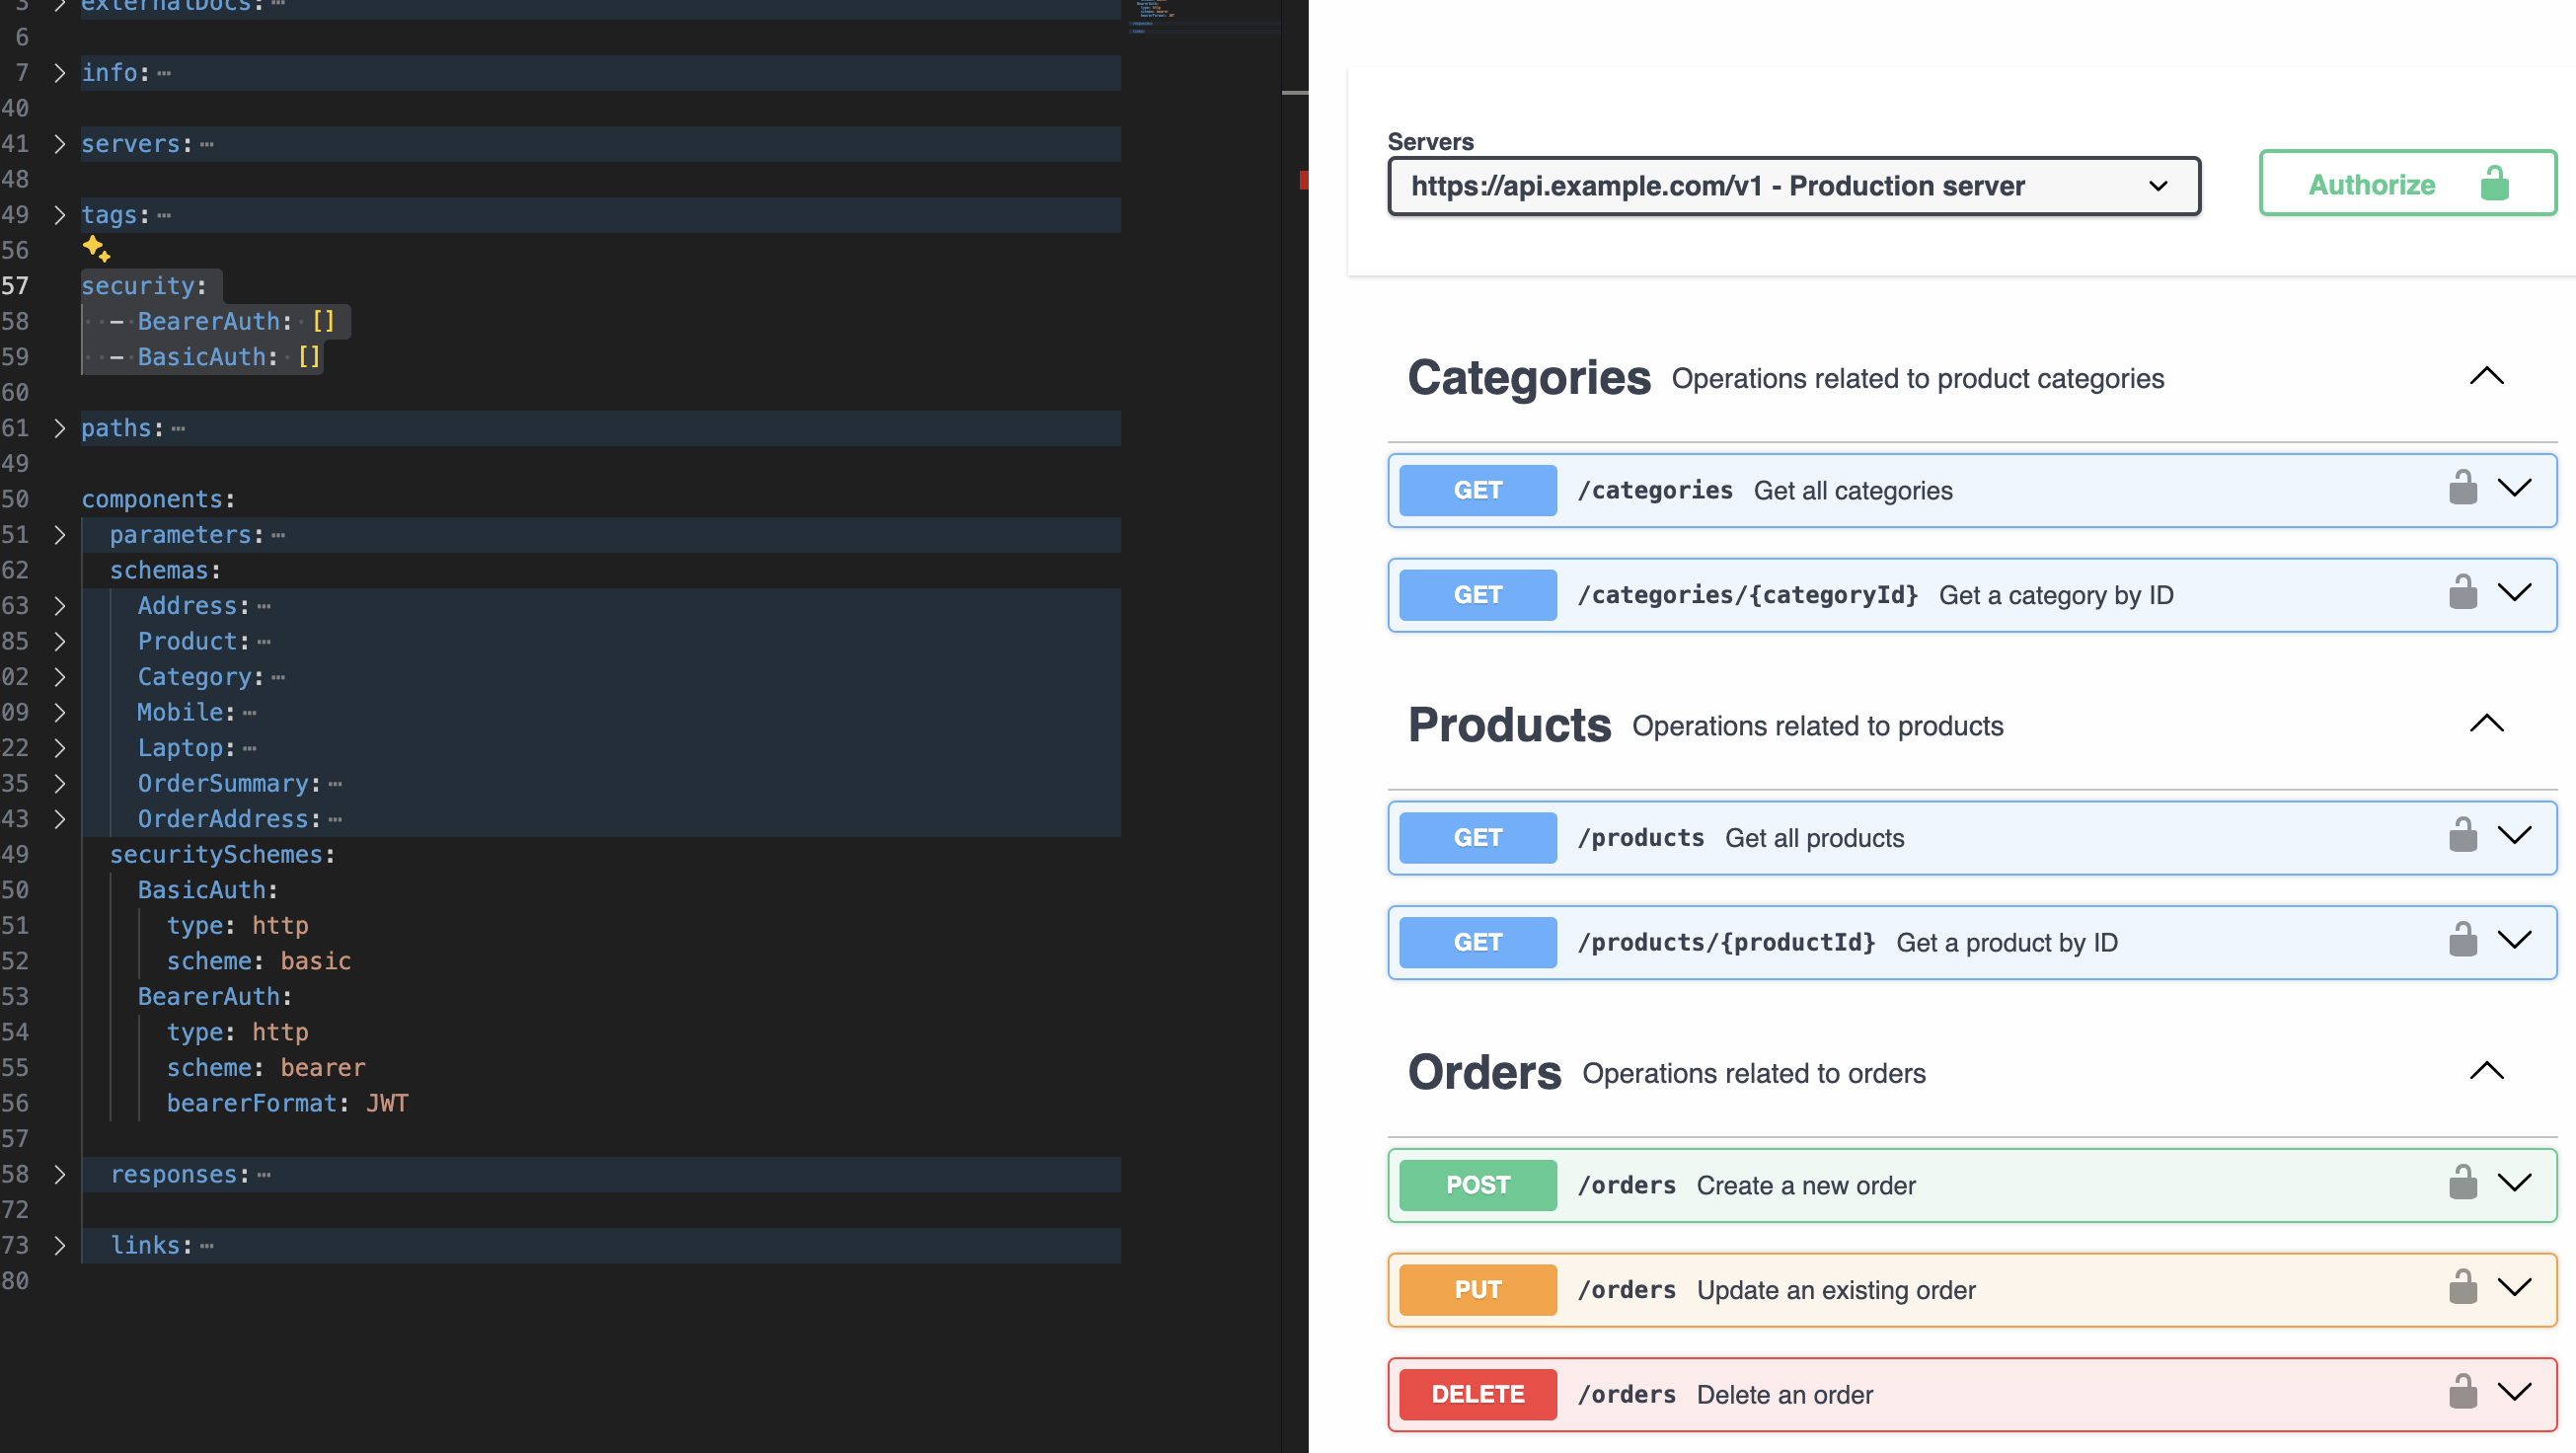
Task: Open the Servers dropdown
Action: (x=1794, y=186)
